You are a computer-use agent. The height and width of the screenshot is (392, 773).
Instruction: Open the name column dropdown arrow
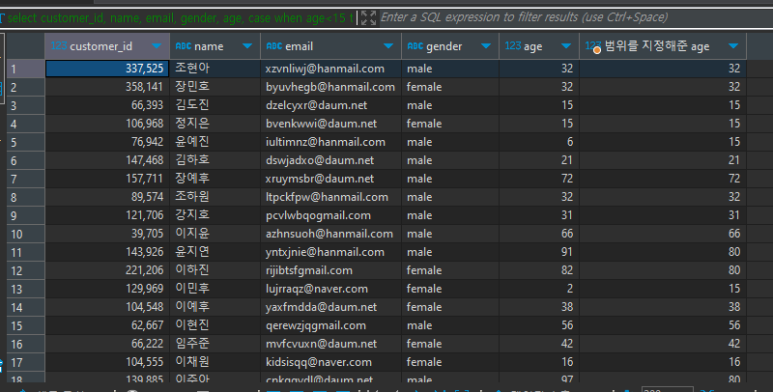(247, 46)
